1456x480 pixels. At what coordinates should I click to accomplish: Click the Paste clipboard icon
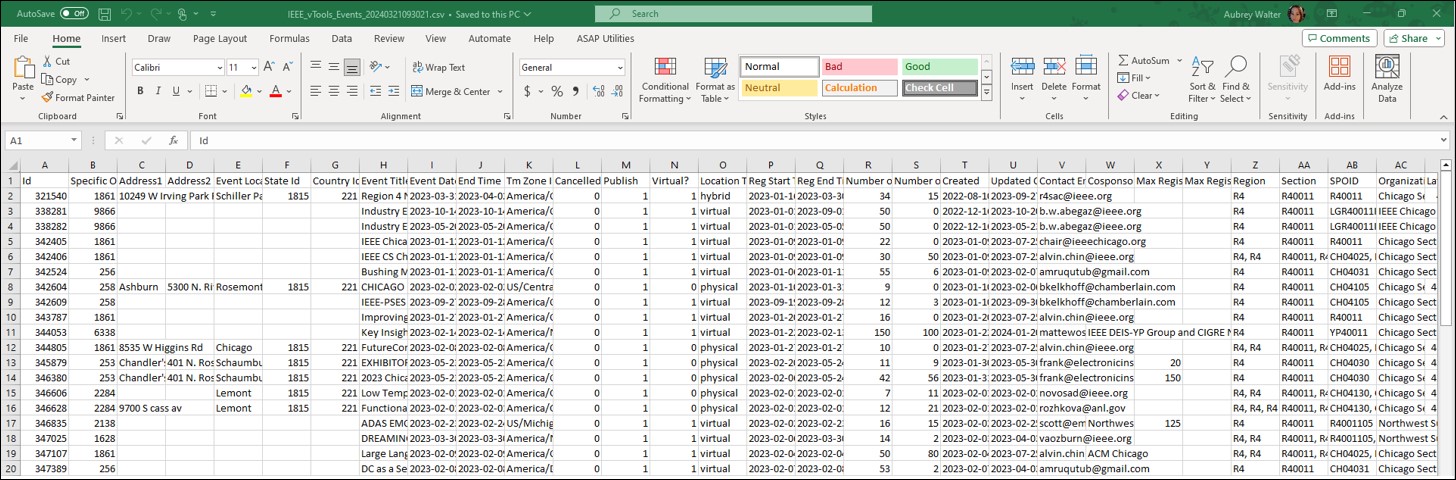click(22, 68)
